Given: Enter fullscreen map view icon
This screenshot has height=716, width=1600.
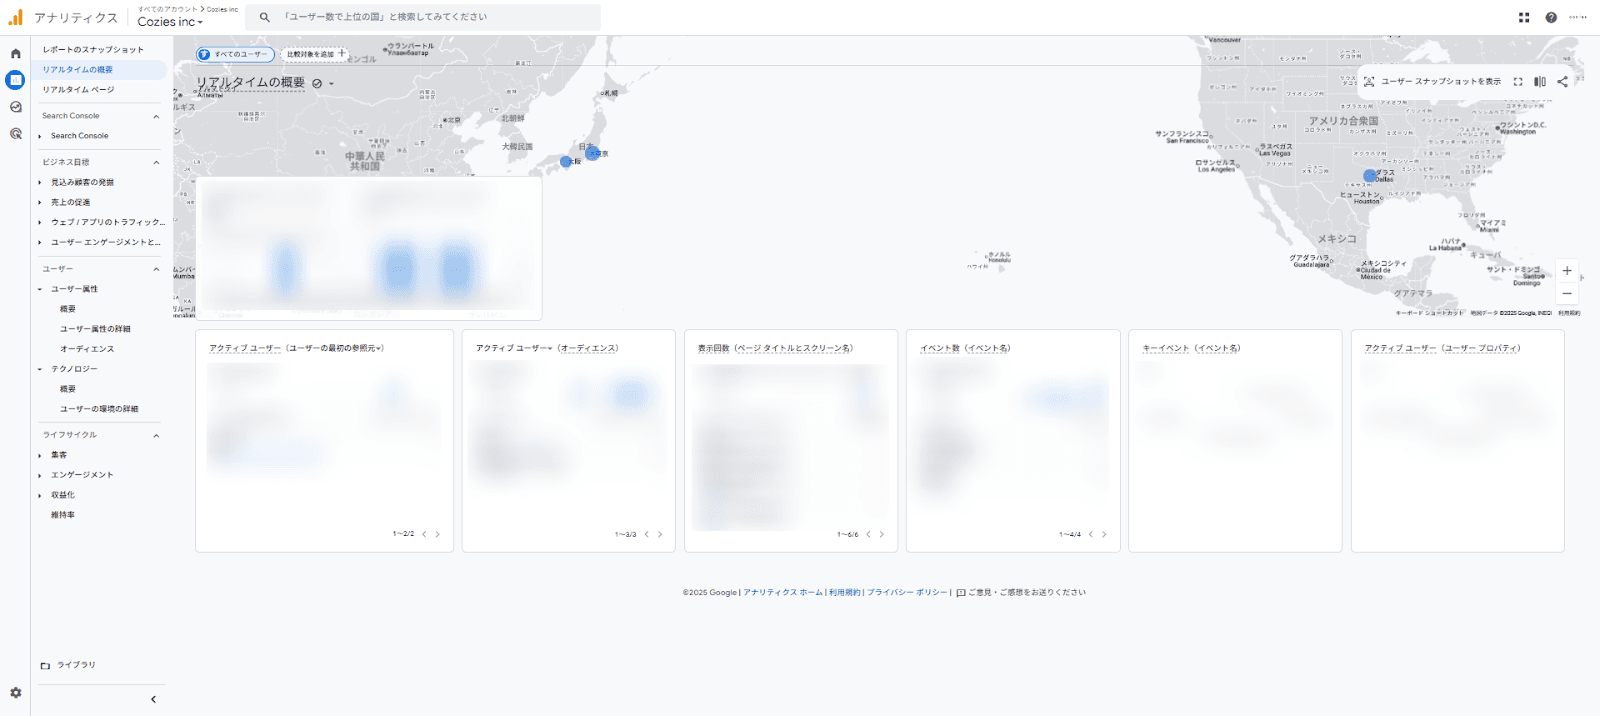Looking at the screenshot, I should pyautogui.click(x=1518, y=82).
